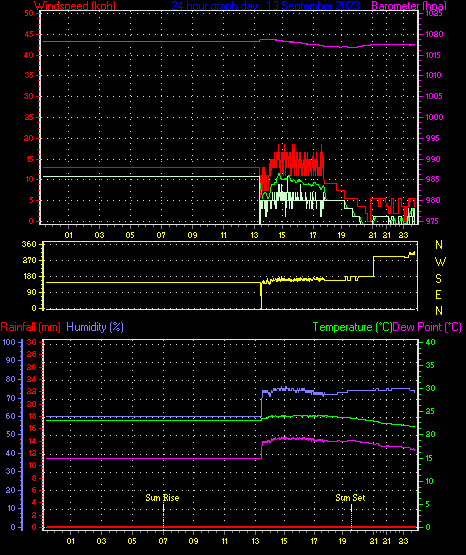Click the barometer axis value "975"

[x=432, y=221]
